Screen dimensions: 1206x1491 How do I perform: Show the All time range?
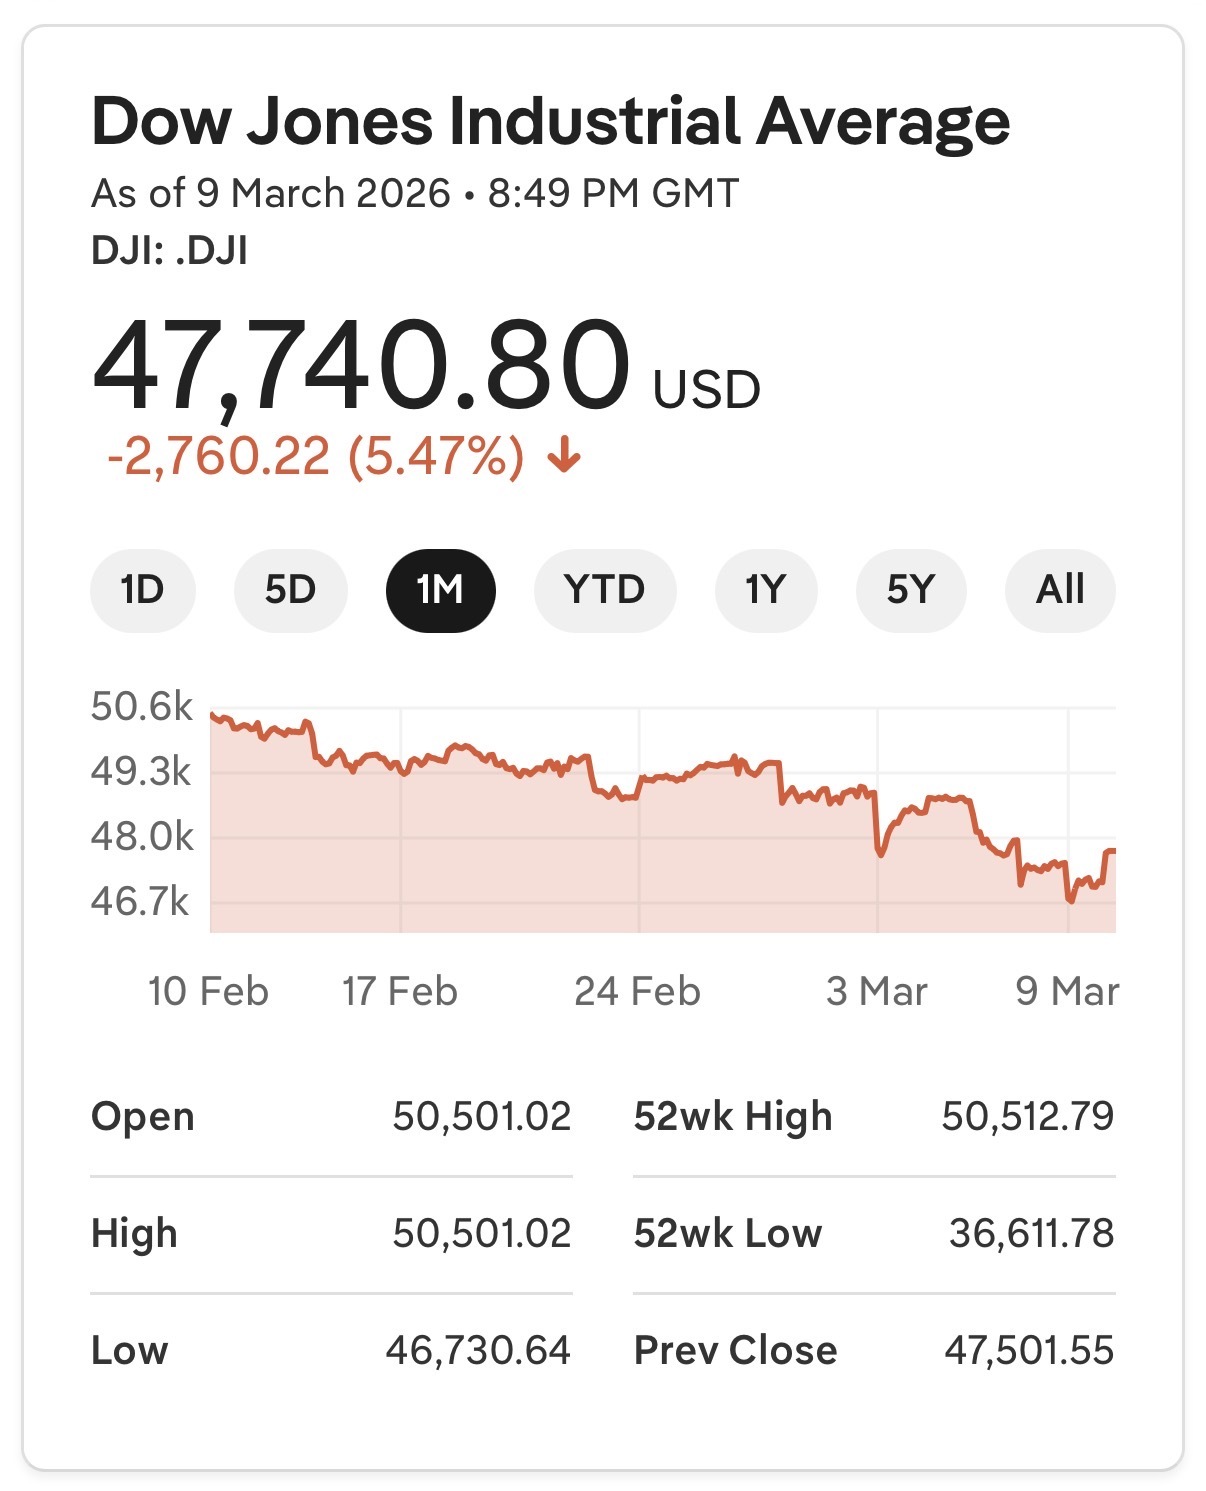pos(1060,590)
